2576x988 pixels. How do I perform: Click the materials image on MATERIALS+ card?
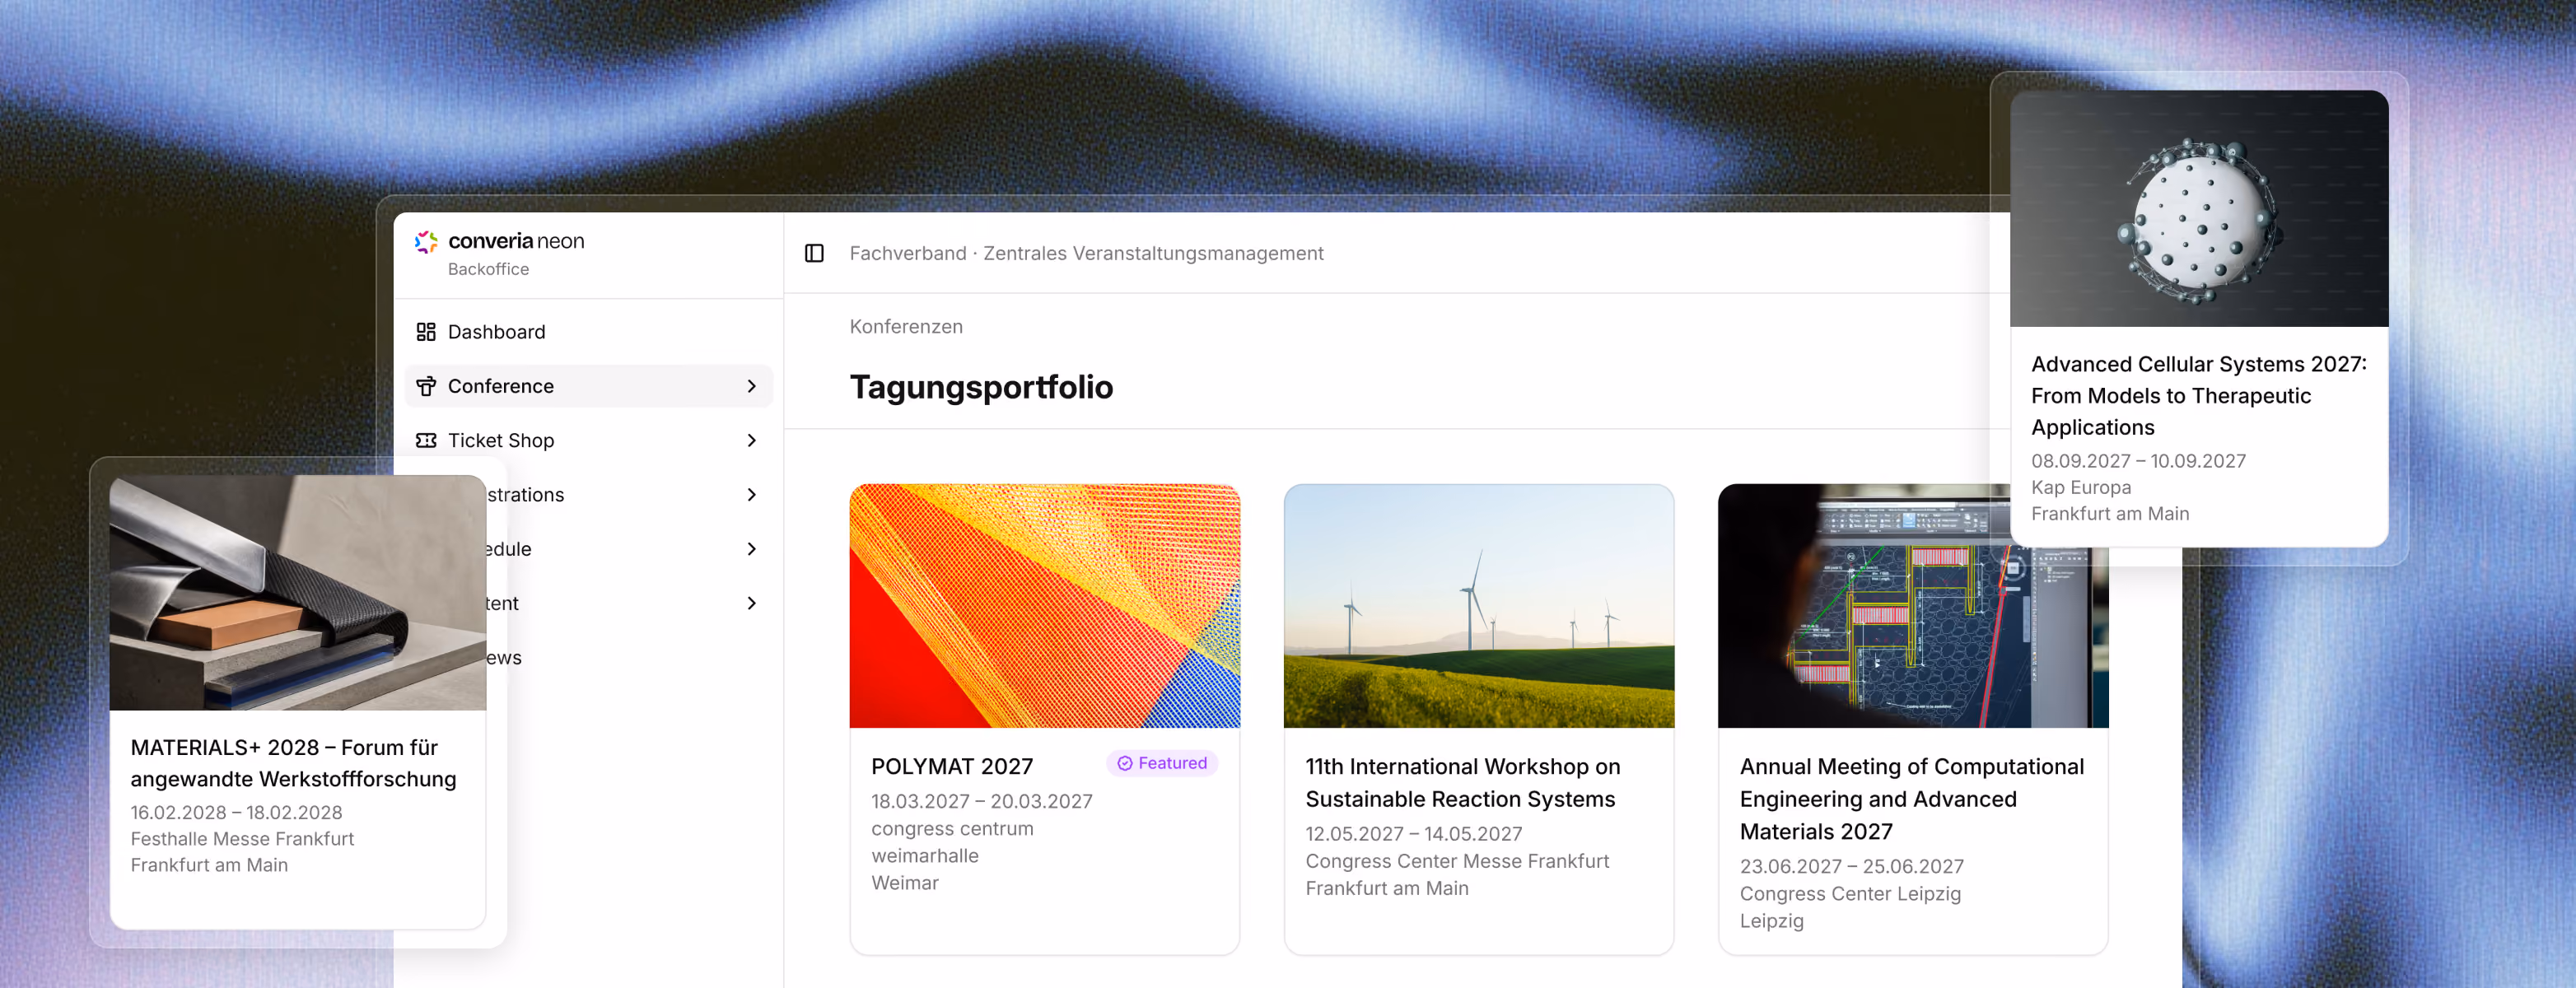tap(298, 592)
